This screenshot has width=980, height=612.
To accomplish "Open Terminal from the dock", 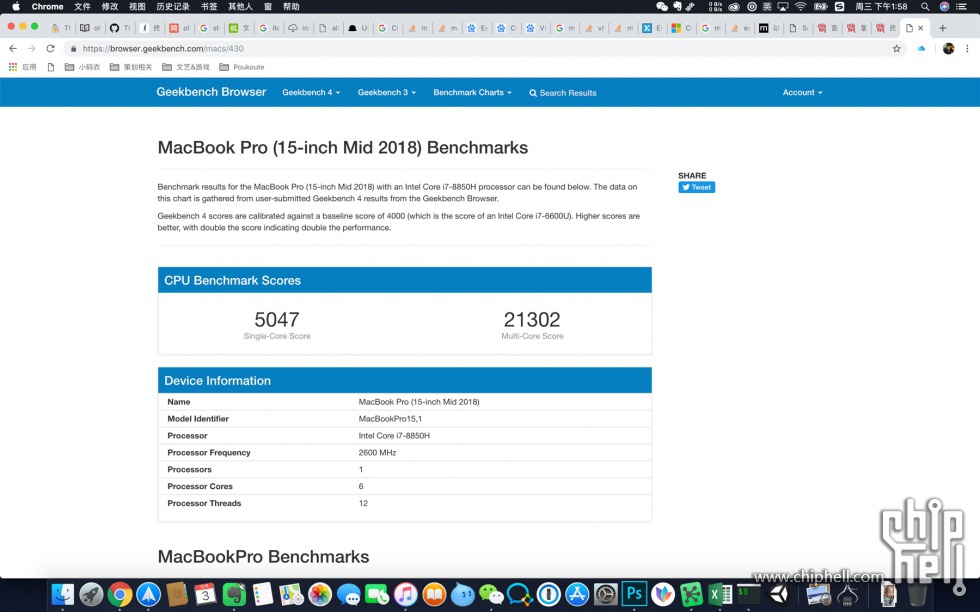I will tap(749, 594).
